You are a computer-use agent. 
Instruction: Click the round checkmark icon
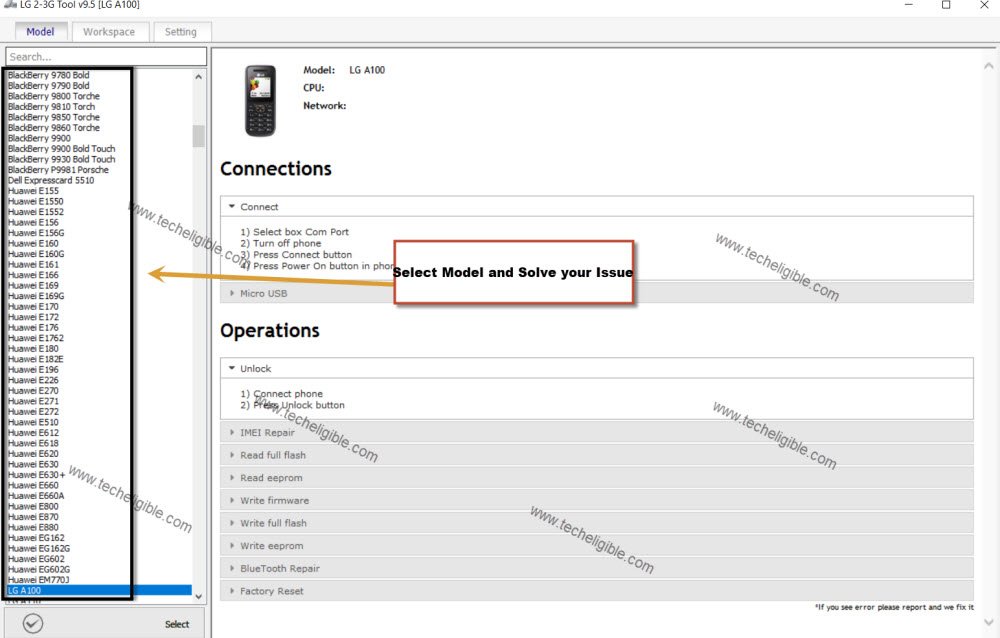click(x=33, y=623)
